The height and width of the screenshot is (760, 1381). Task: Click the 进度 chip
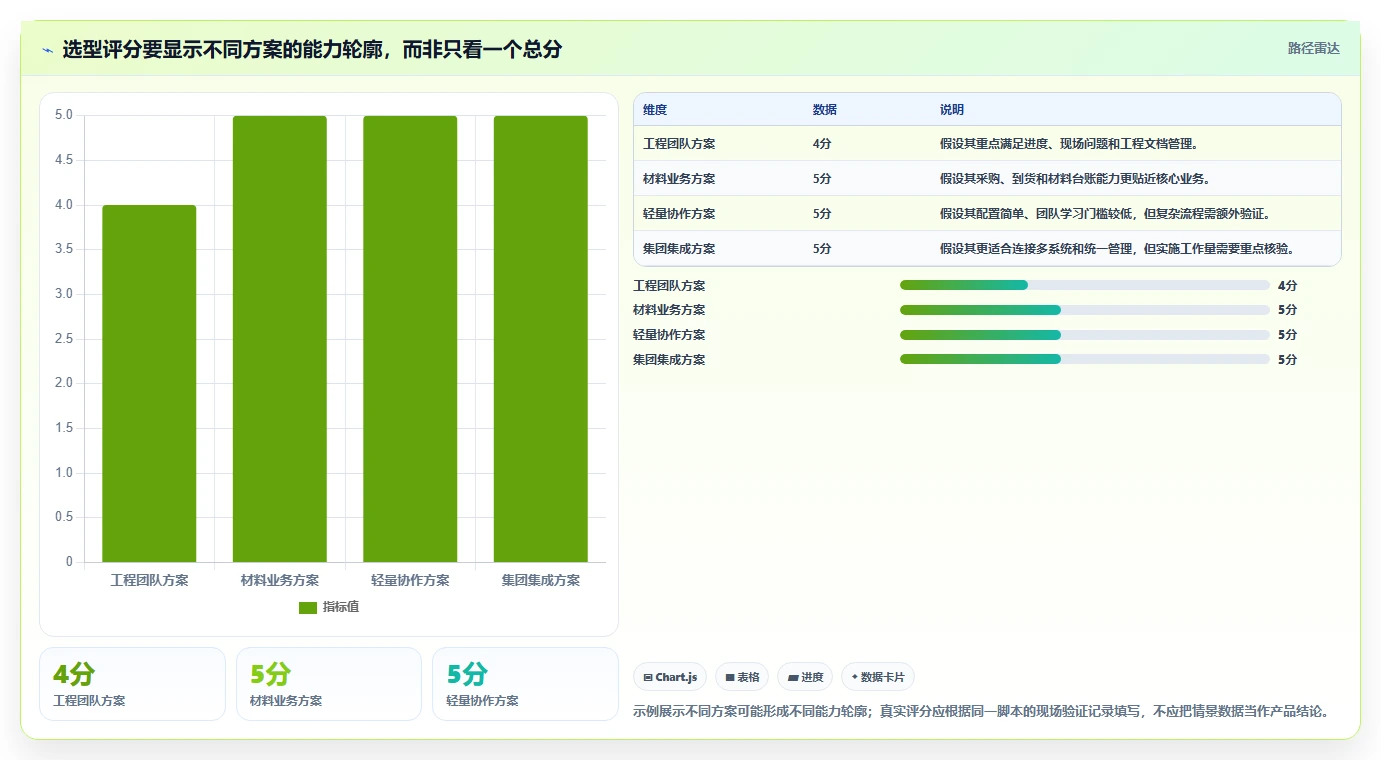point(805,677)
